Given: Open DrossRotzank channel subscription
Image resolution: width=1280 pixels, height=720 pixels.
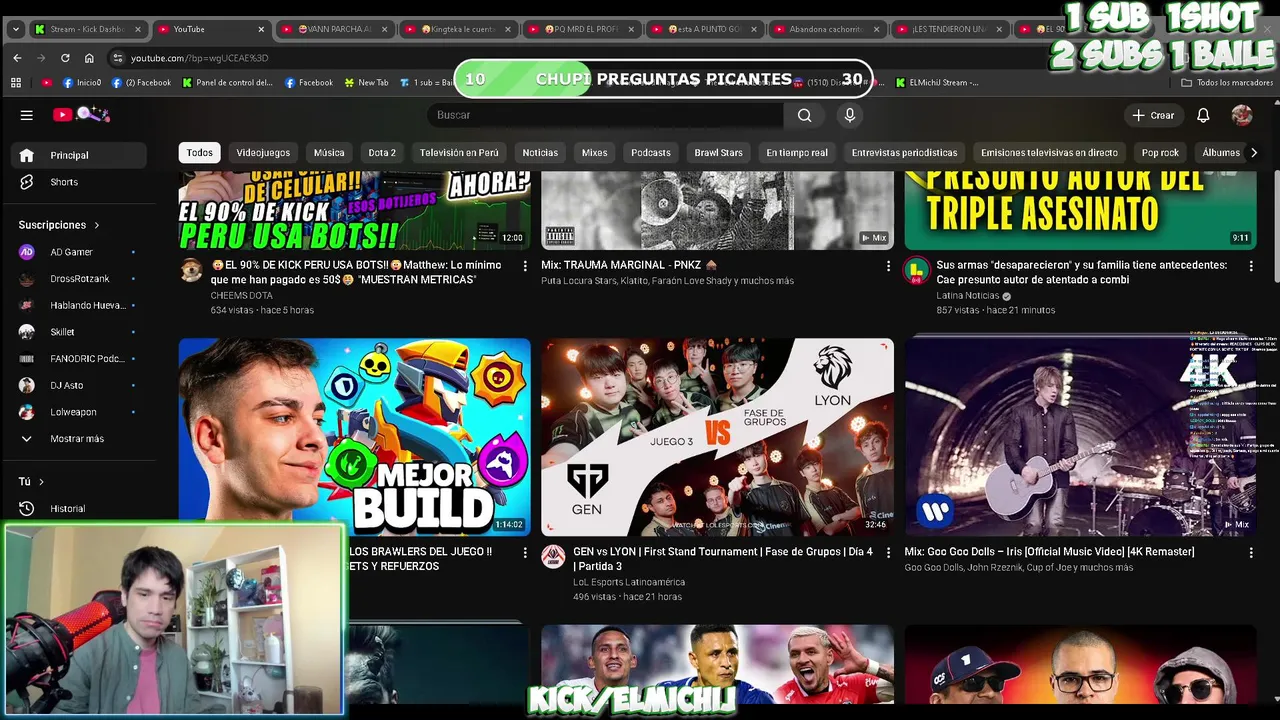Looking at the screenshot, I should click(79, 278).
